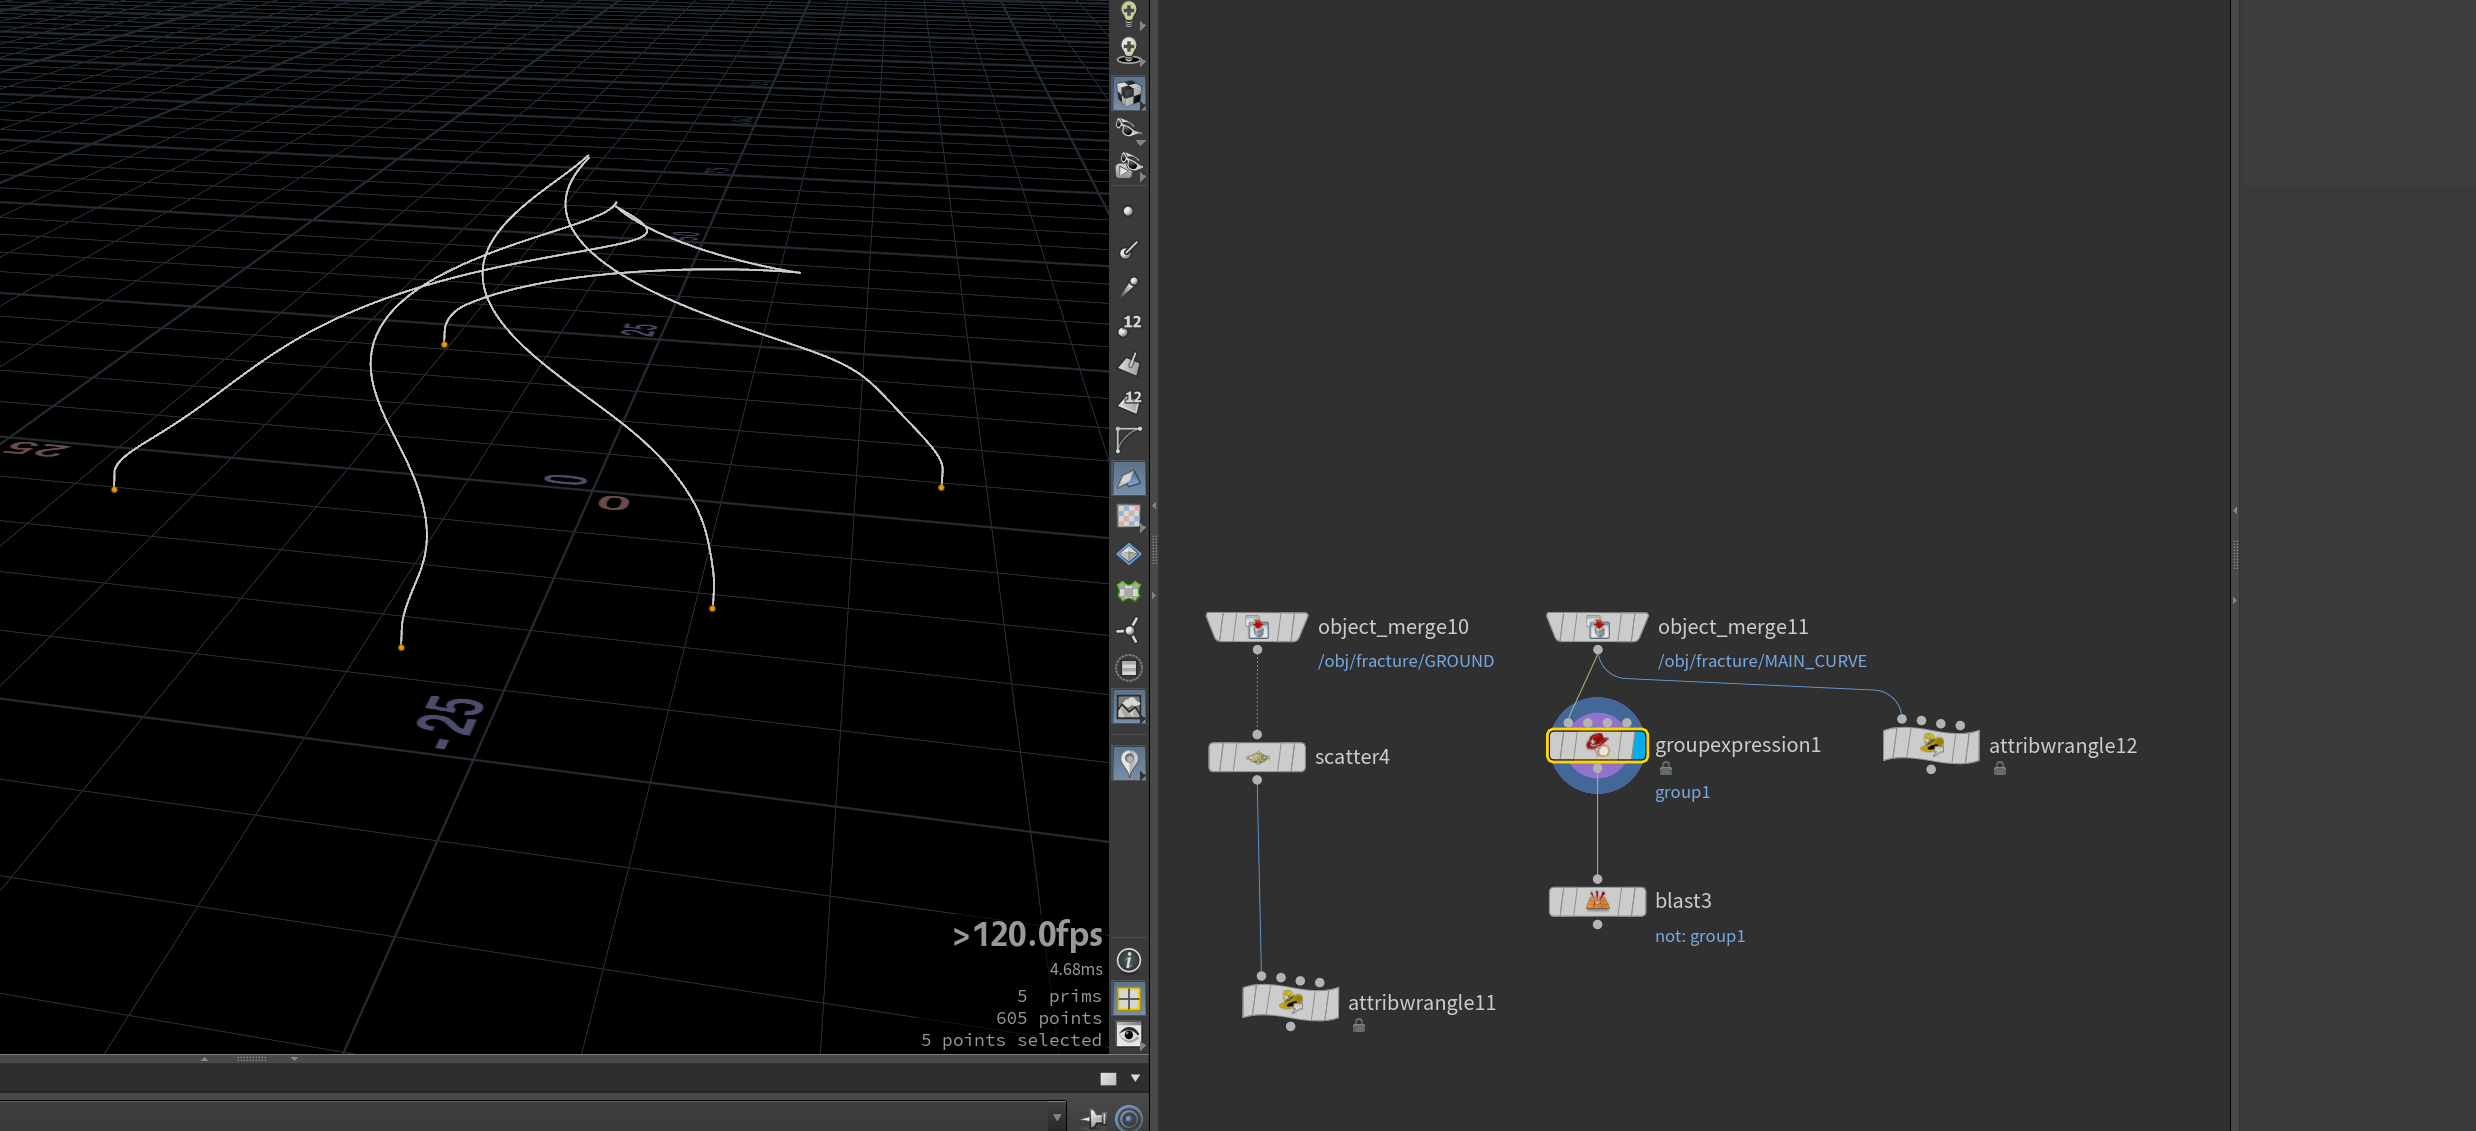Toggle the map-pin location marker icon

click(1129, 763)
